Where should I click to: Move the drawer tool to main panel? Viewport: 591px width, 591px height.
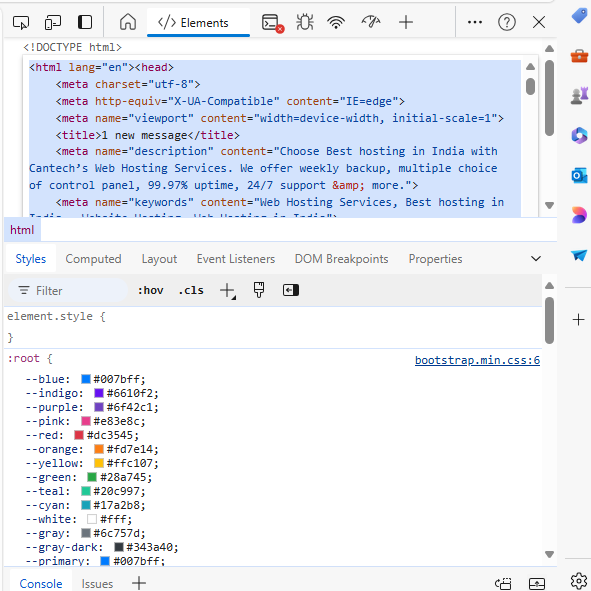coord(504,583)
